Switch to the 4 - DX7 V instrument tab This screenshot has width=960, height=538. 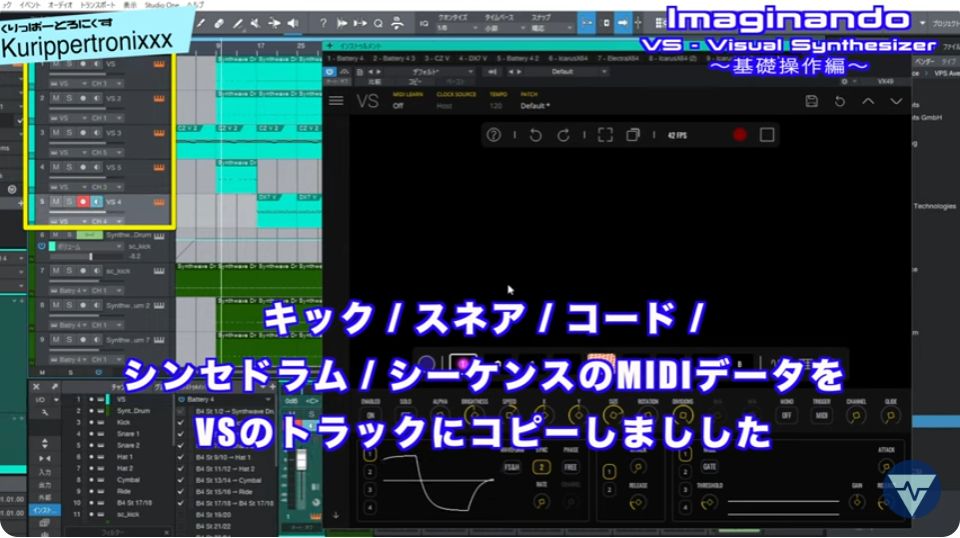(x=472, y=59)
